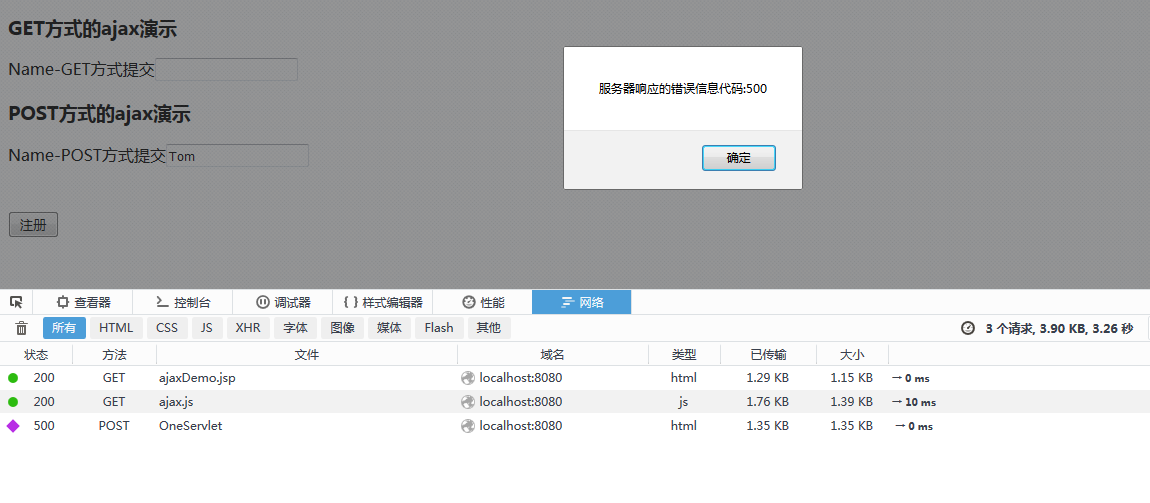Viewport: 1150px width, 503px height.
Task: Clear the network log with trash icon
Action: (x=22, y=328)
